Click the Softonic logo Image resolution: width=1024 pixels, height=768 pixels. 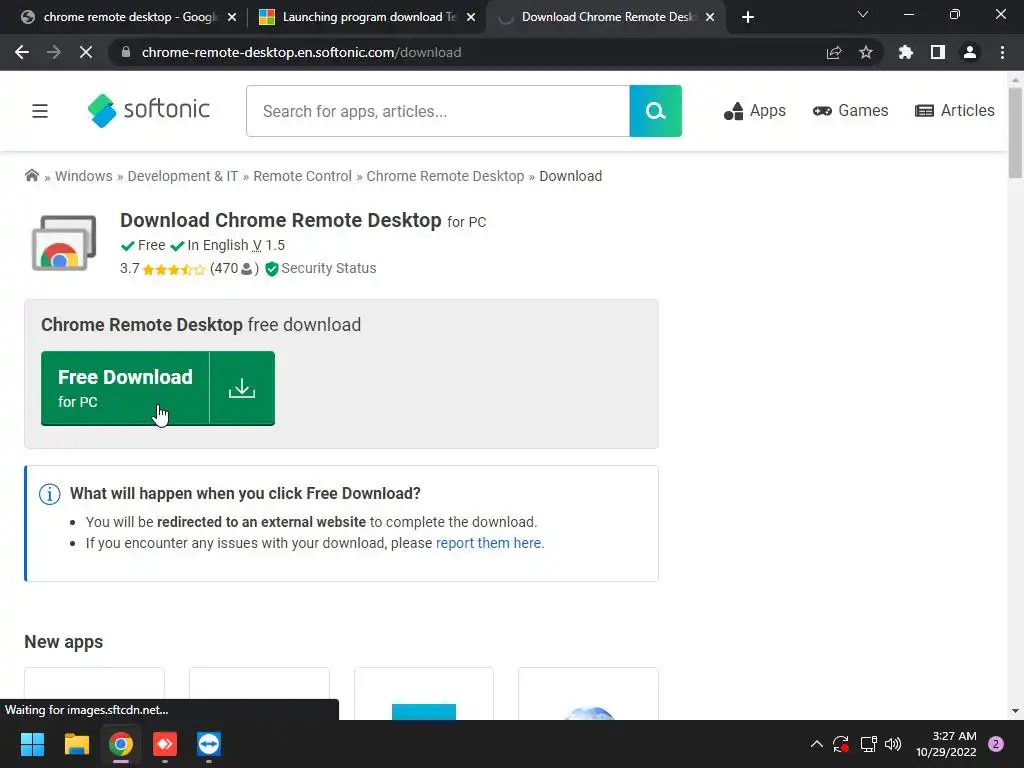pyautogui.click(x=149, y=110)
